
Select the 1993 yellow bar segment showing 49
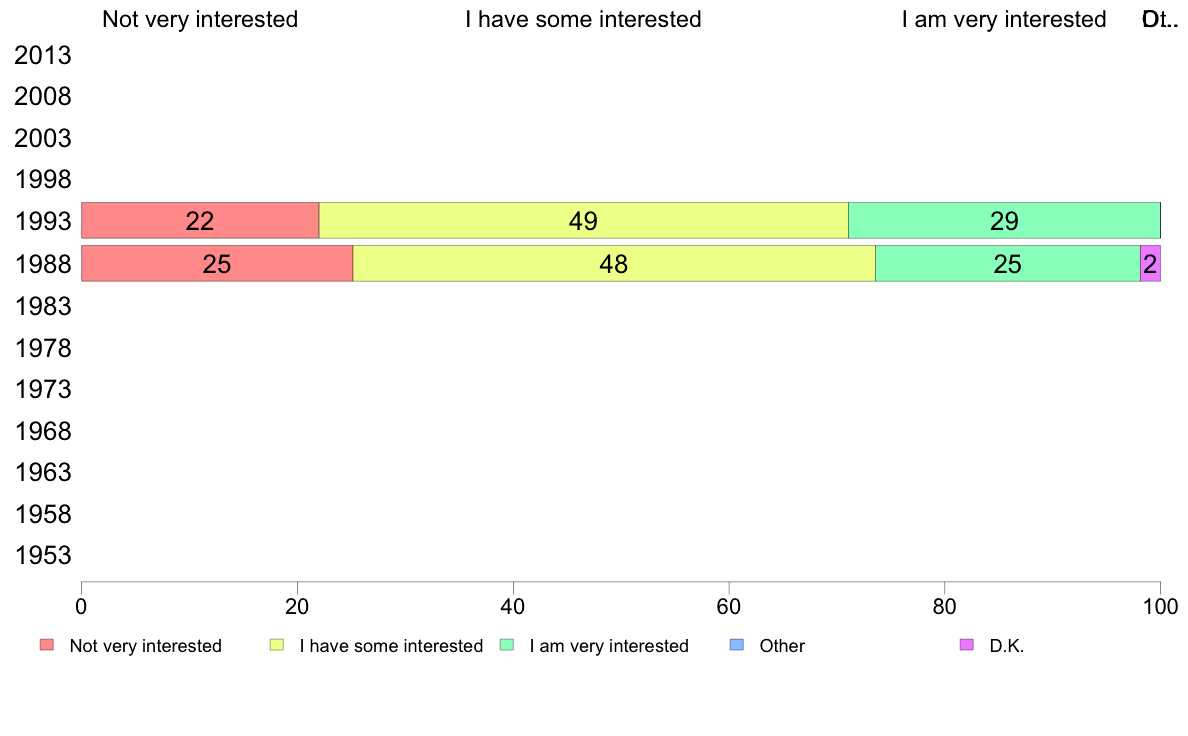(x=583, y=221)
